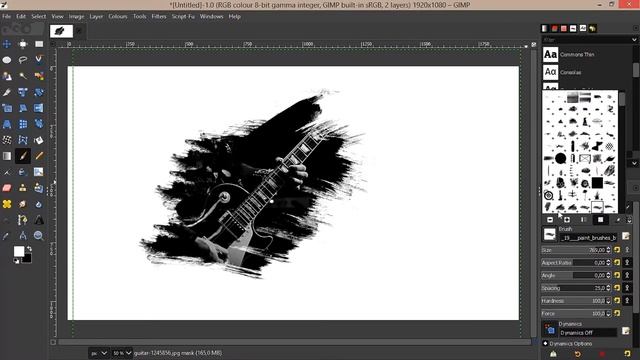Open the brush preview selector button
The height and width of the screenshot is (360, 640).
[550, 235]
